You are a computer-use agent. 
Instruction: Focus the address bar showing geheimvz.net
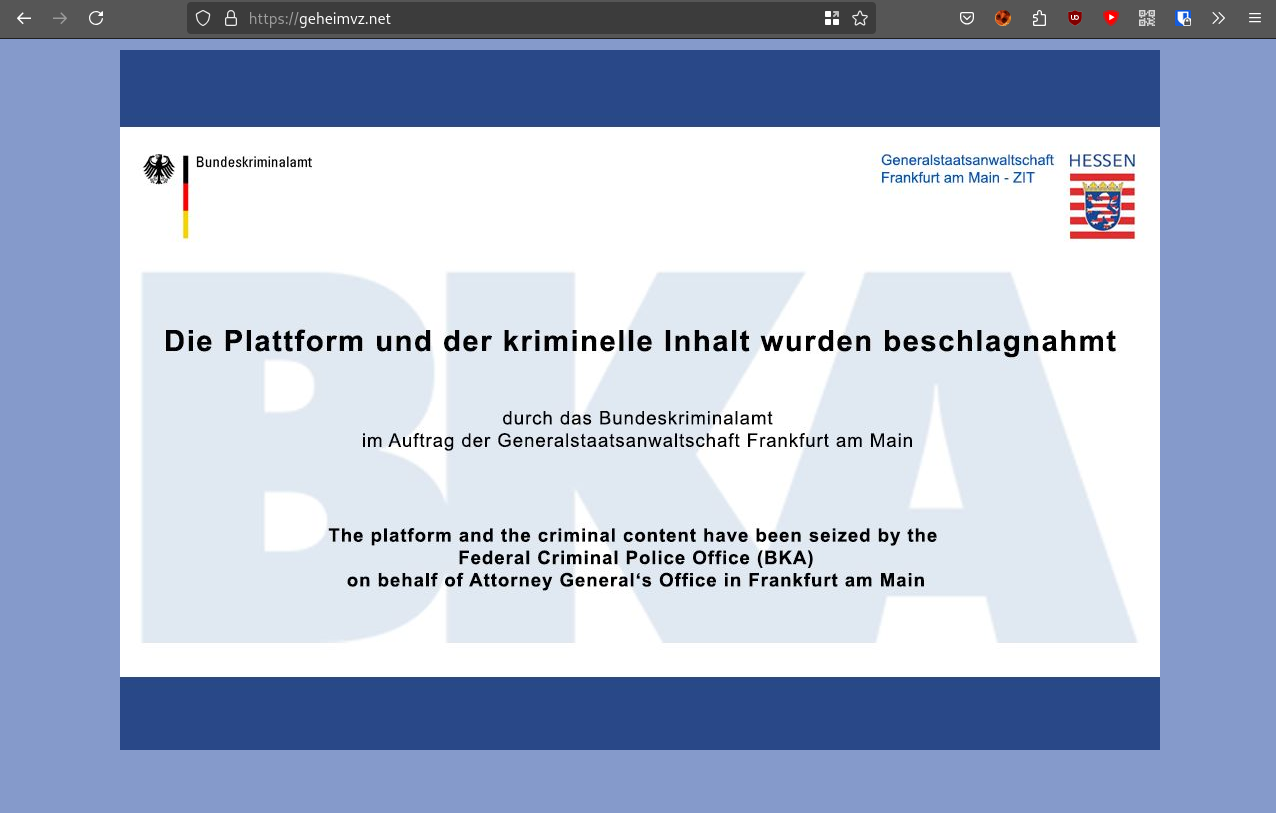coord(530,18)
